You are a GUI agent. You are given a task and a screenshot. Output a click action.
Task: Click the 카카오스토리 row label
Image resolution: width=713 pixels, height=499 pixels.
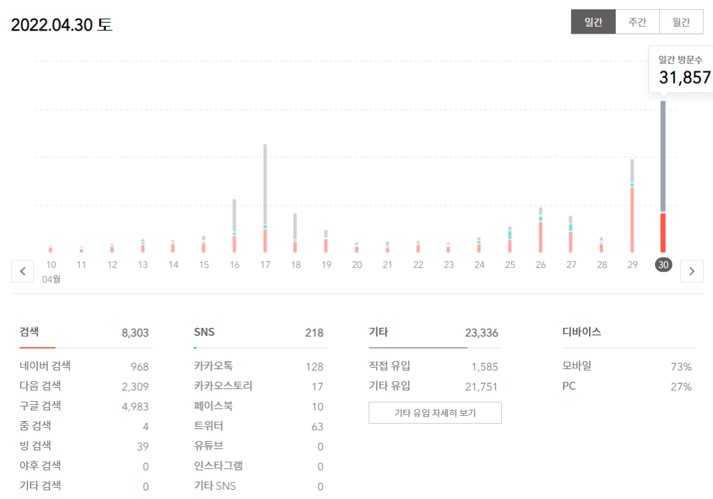223,386
